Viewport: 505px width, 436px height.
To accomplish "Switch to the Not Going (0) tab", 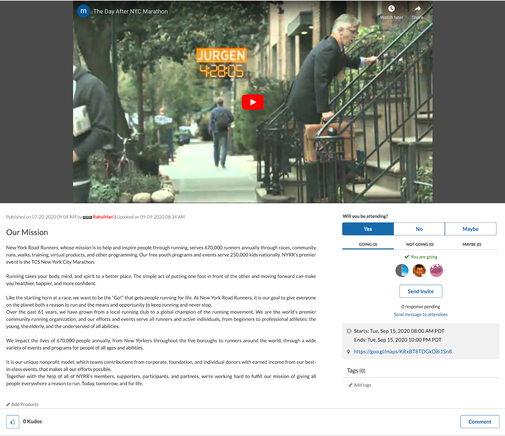I will pos(420,244).
